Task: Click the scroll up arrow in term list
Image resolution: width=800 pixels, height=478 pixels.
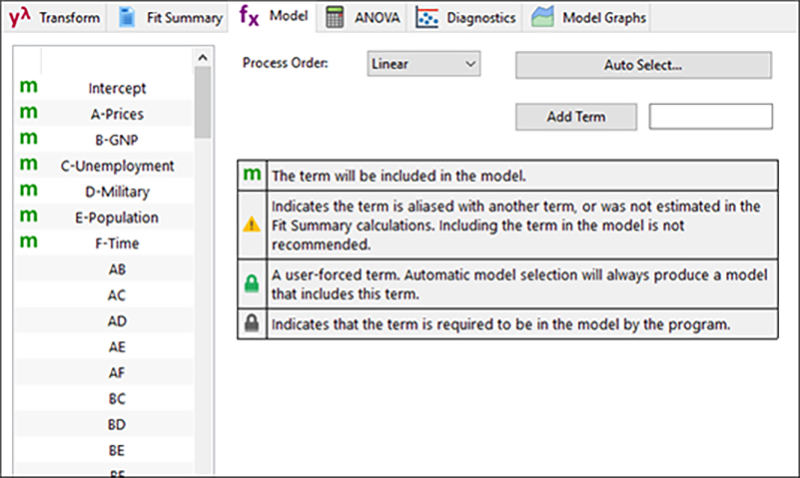Action: (x=203, y=58)
